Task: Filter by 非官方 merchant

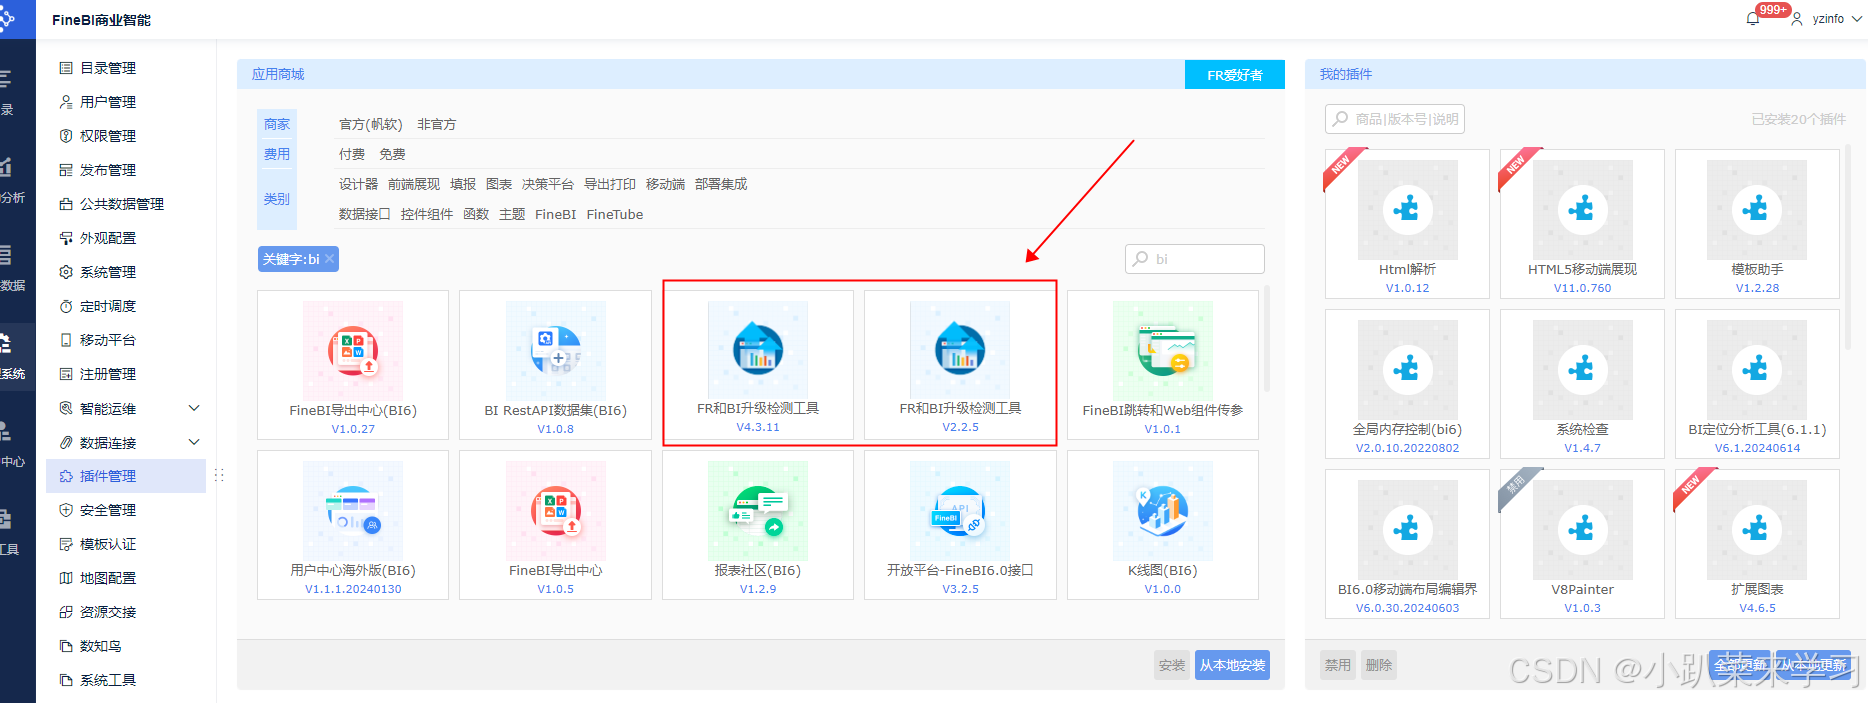Action: (436, 124)
